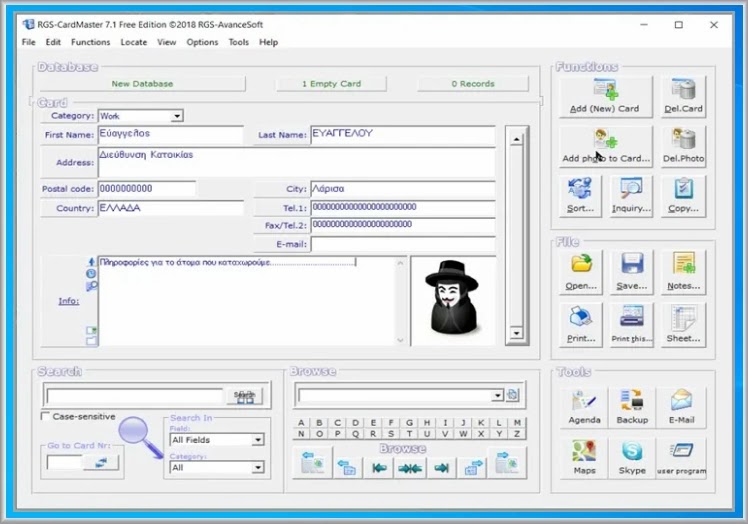Browse cards starting with letter A

[x=301, y=422]
